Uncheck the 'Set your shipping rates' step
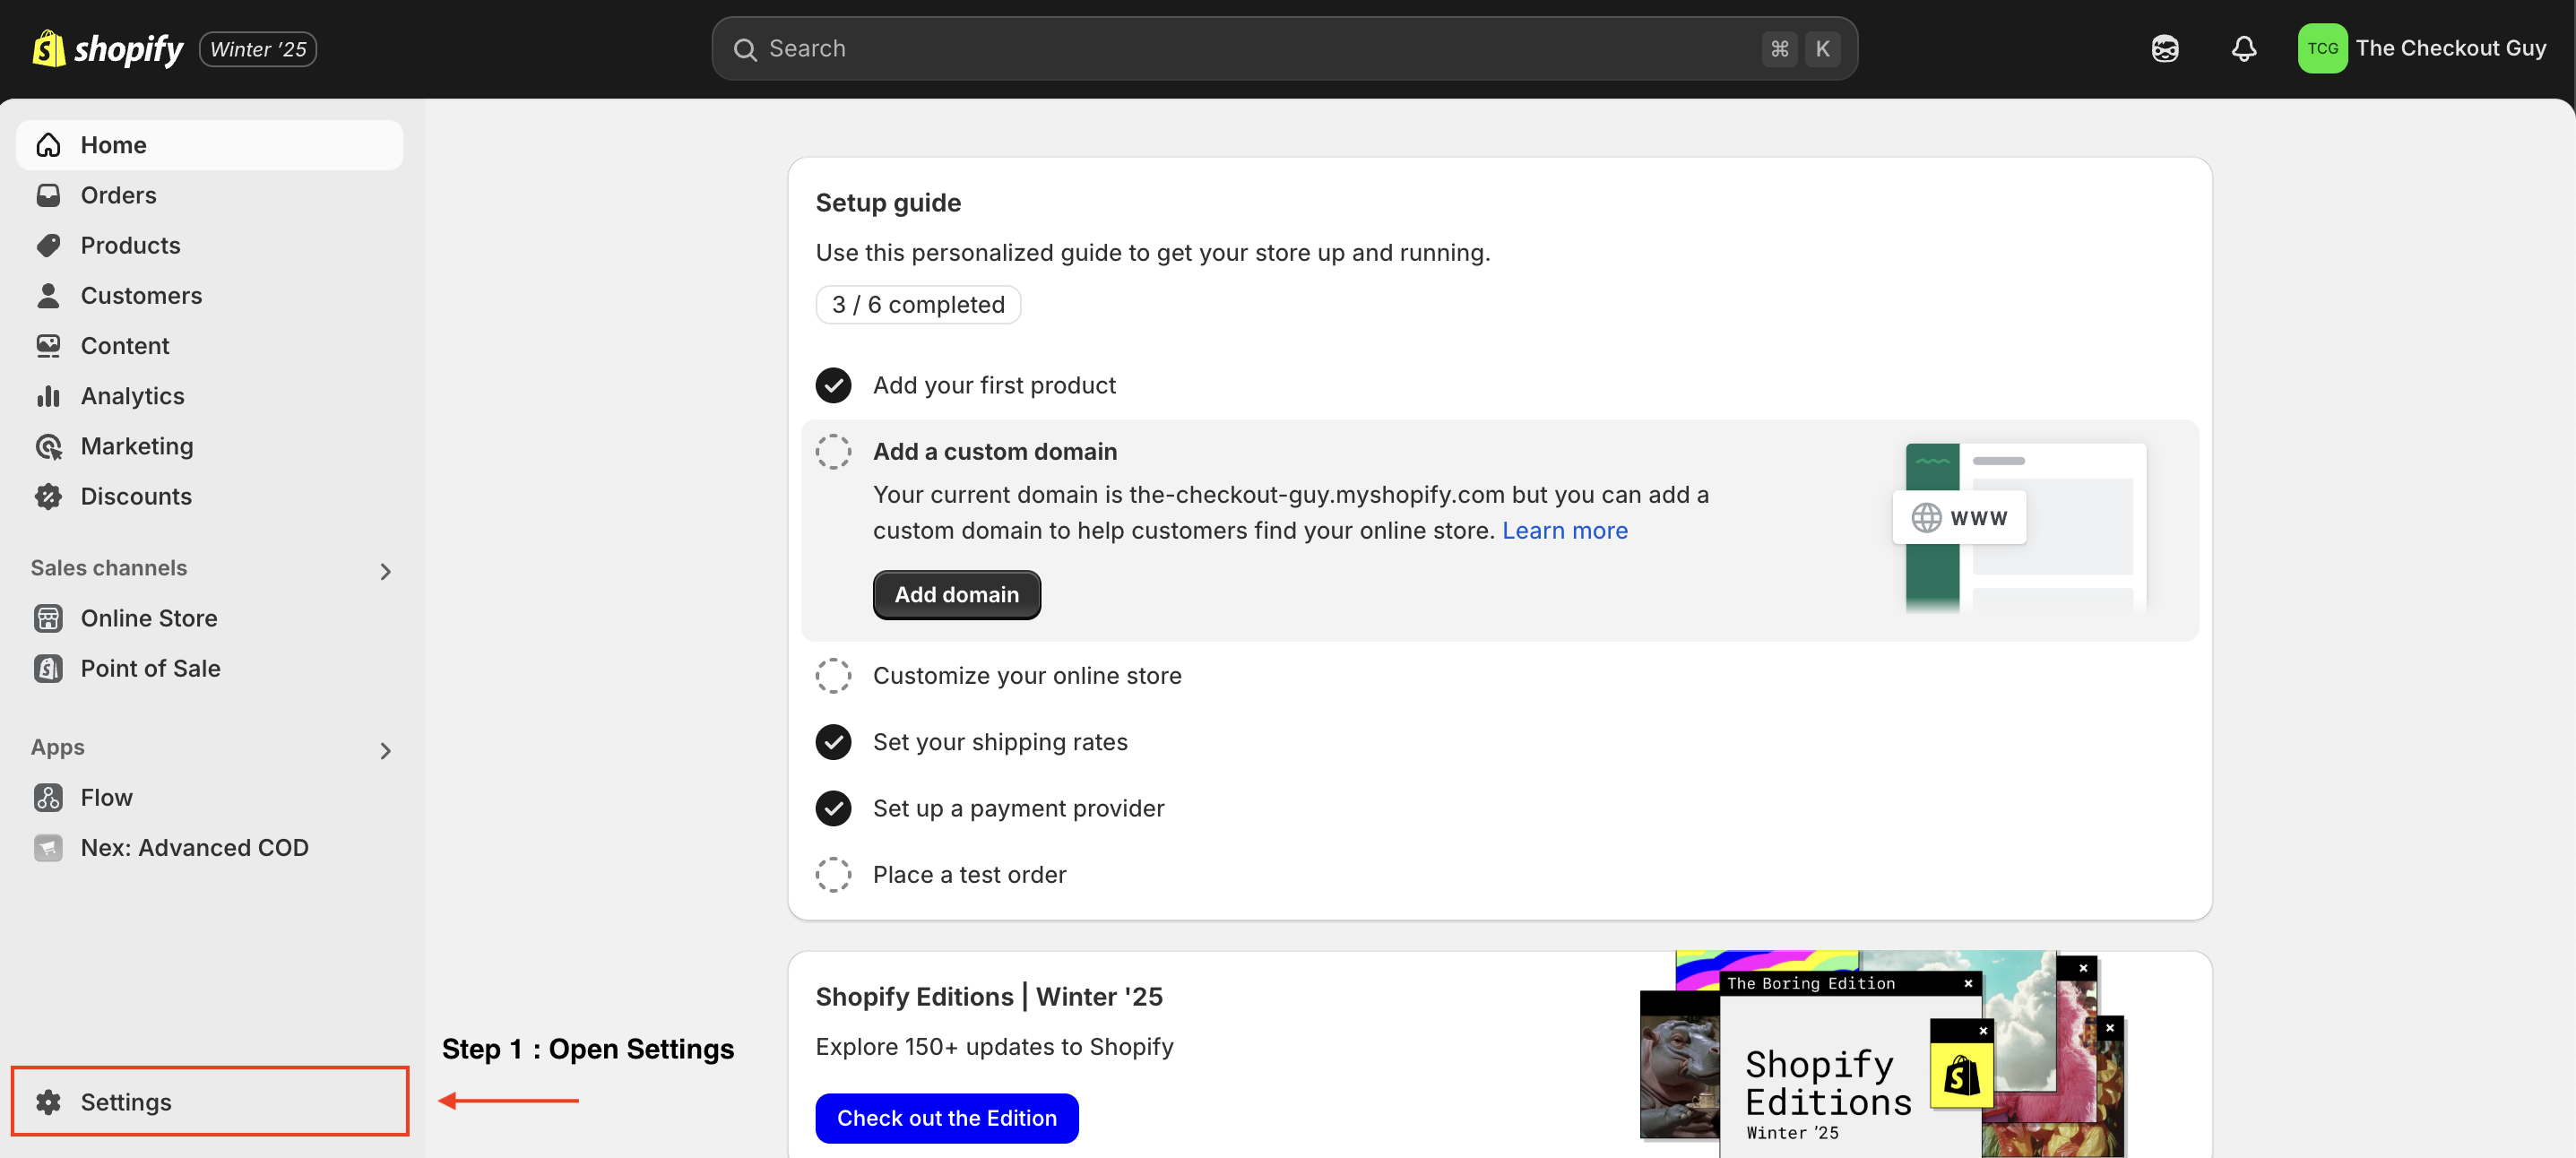This screenshot has height=1158, width=2576. click(833, 742)
